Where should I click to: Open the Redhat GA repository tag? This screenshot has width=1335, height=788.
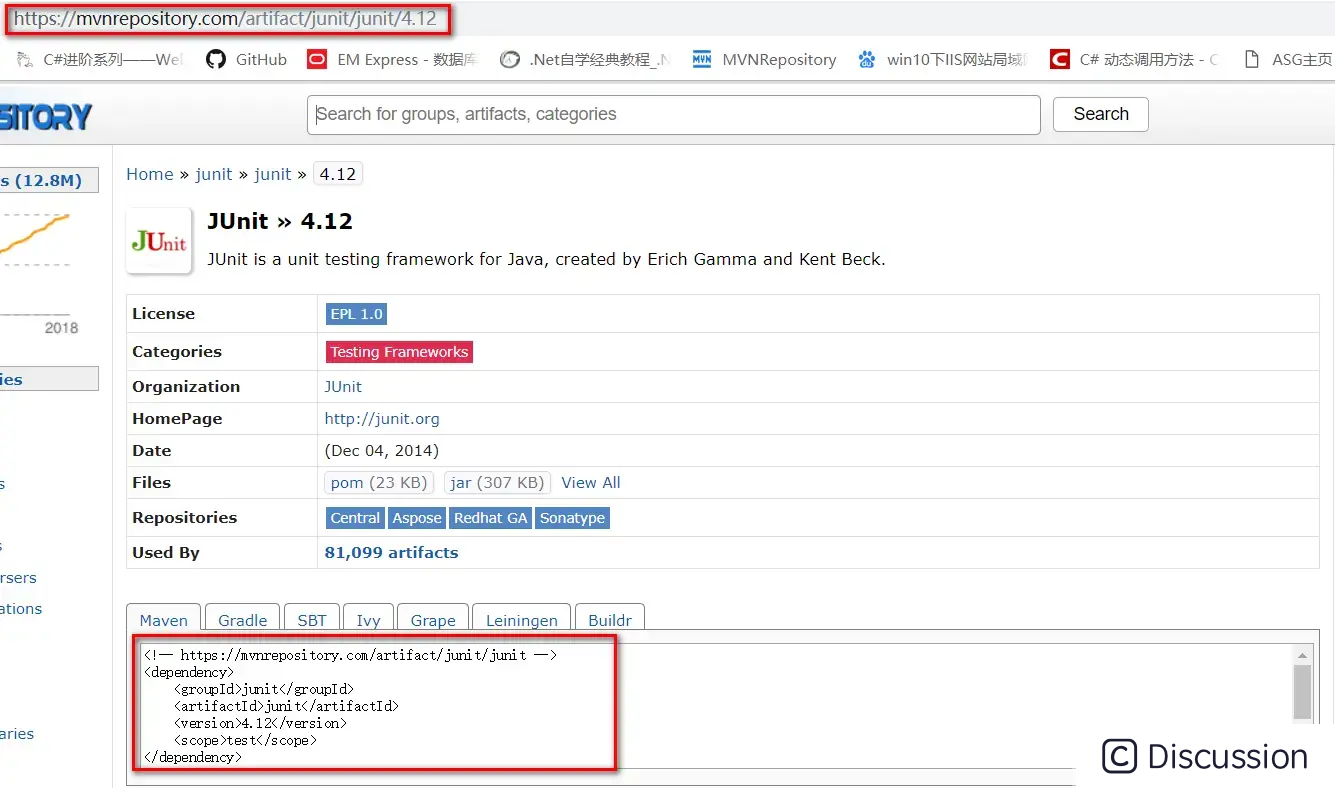point(490,518)
